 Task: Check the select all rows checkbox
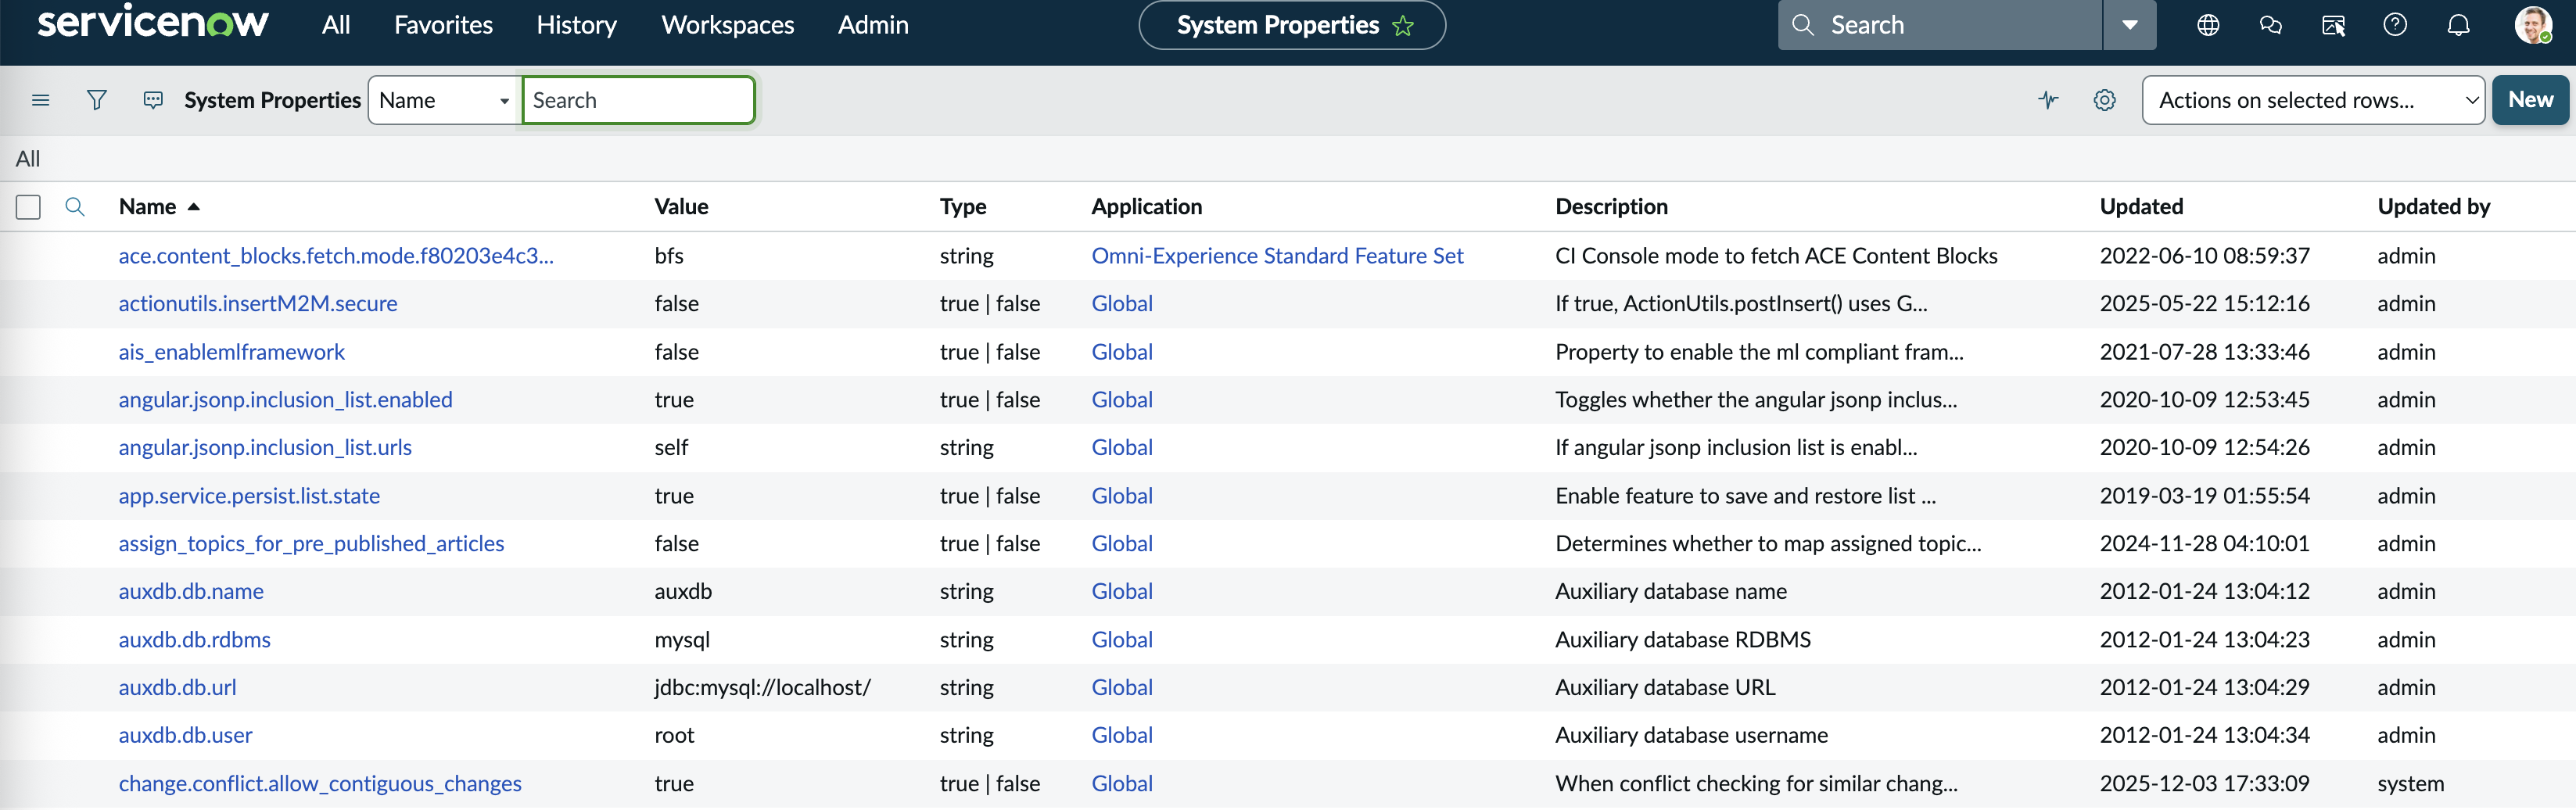(x=28, y=207)
